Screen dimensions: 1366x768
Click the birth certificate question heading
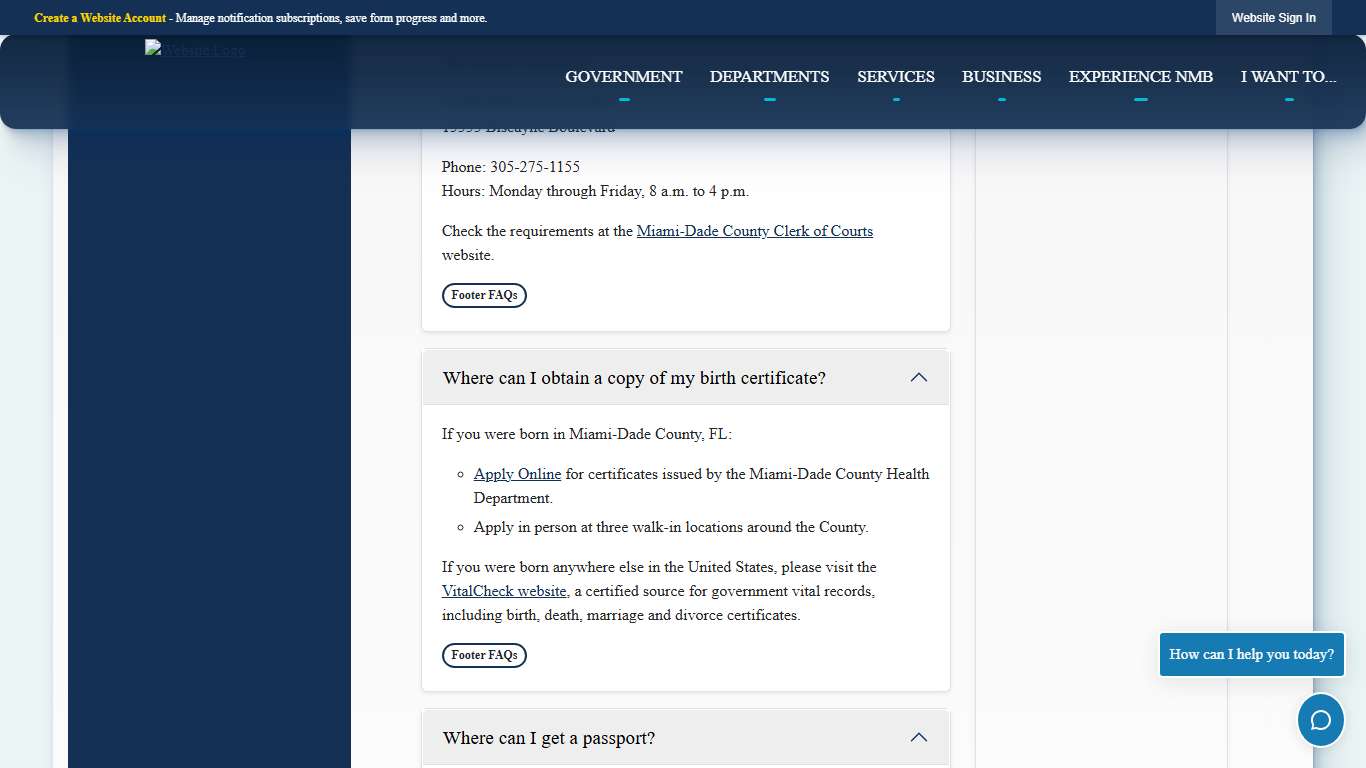click(x=634, y=377)
